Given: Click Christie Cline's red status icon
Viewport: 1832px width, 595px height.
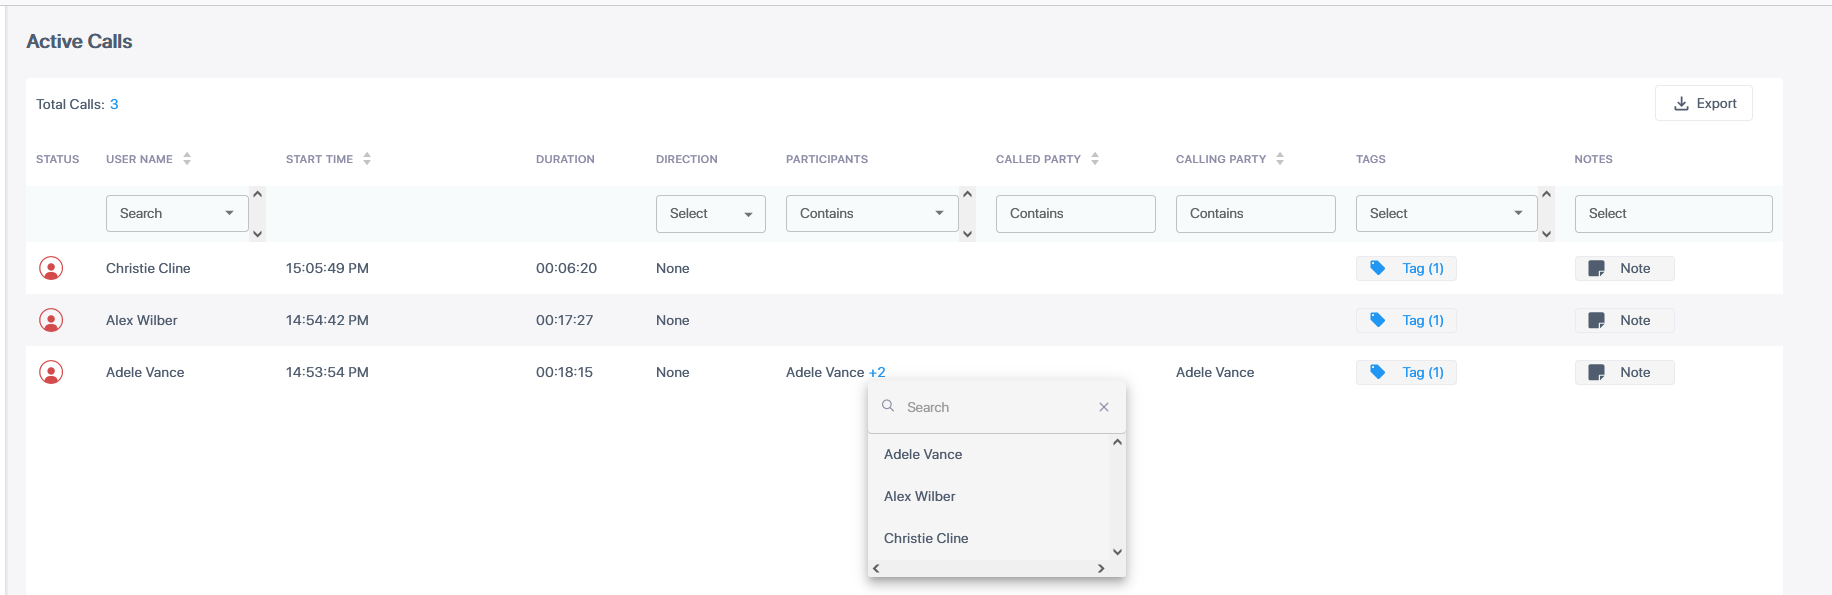Looking at the screenshot, I should coord(51,268).
